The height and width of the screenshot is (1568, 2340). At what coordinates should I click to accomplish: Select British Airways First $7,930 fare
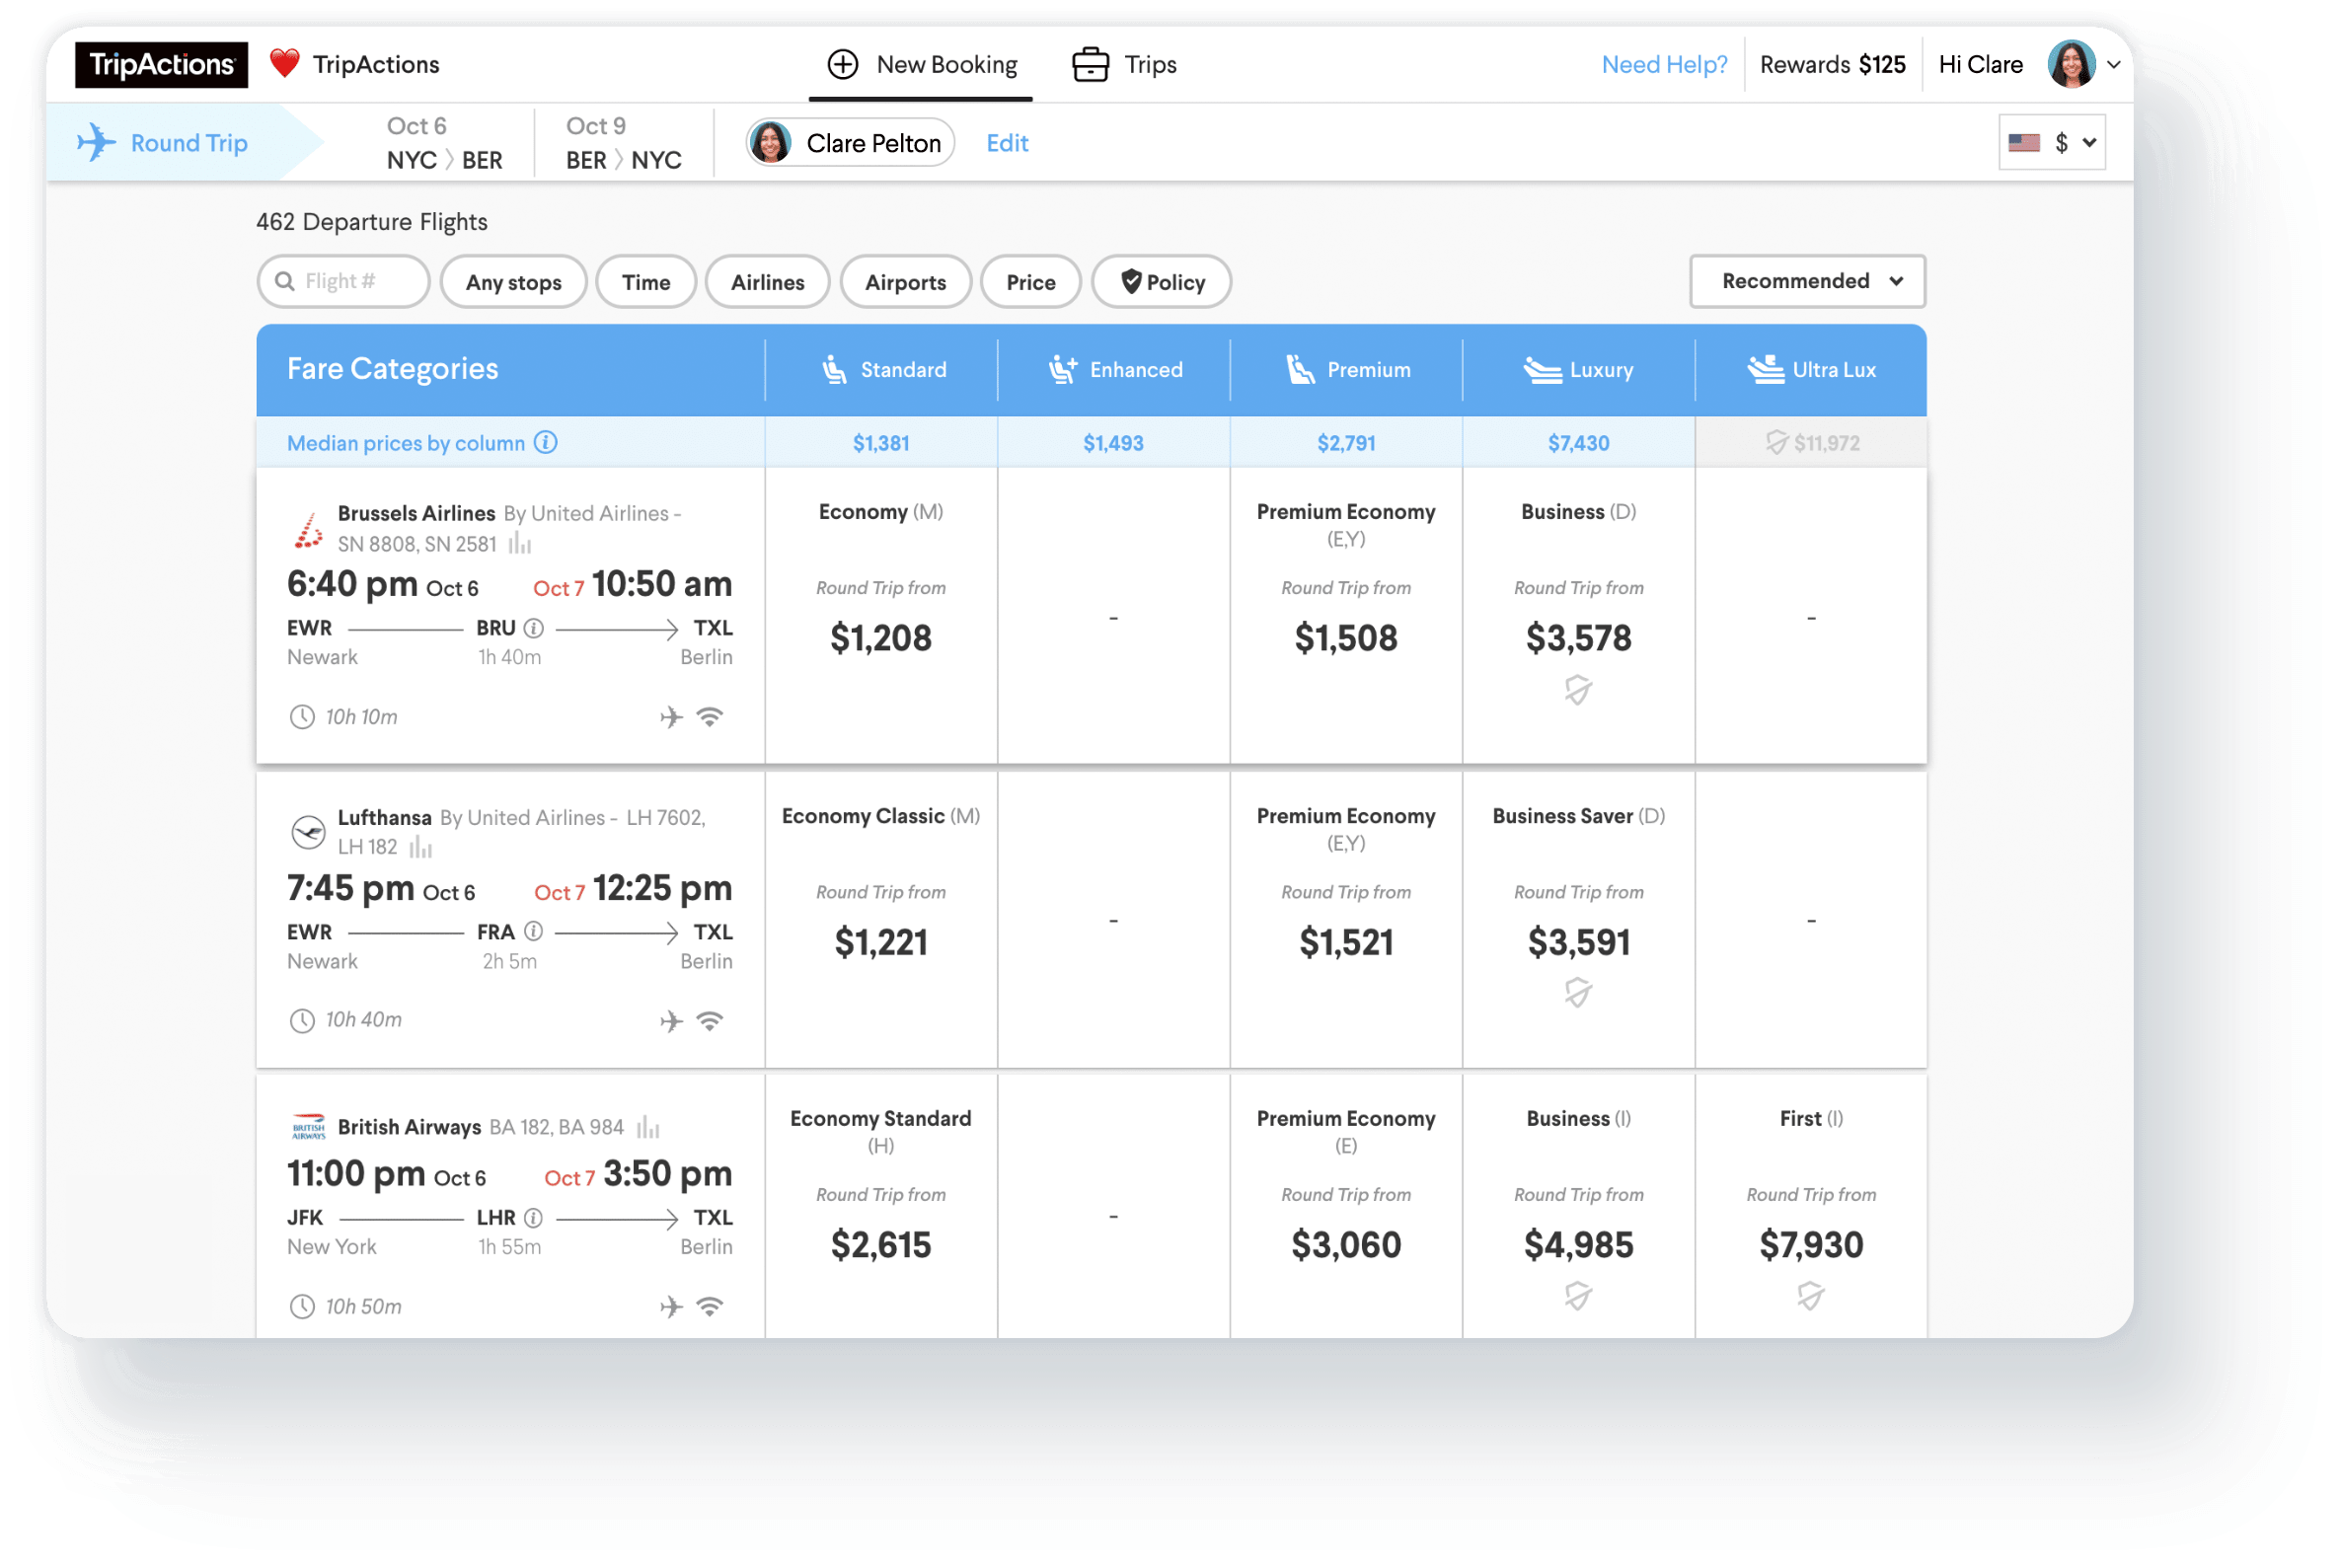[x=1811, y=1208]
